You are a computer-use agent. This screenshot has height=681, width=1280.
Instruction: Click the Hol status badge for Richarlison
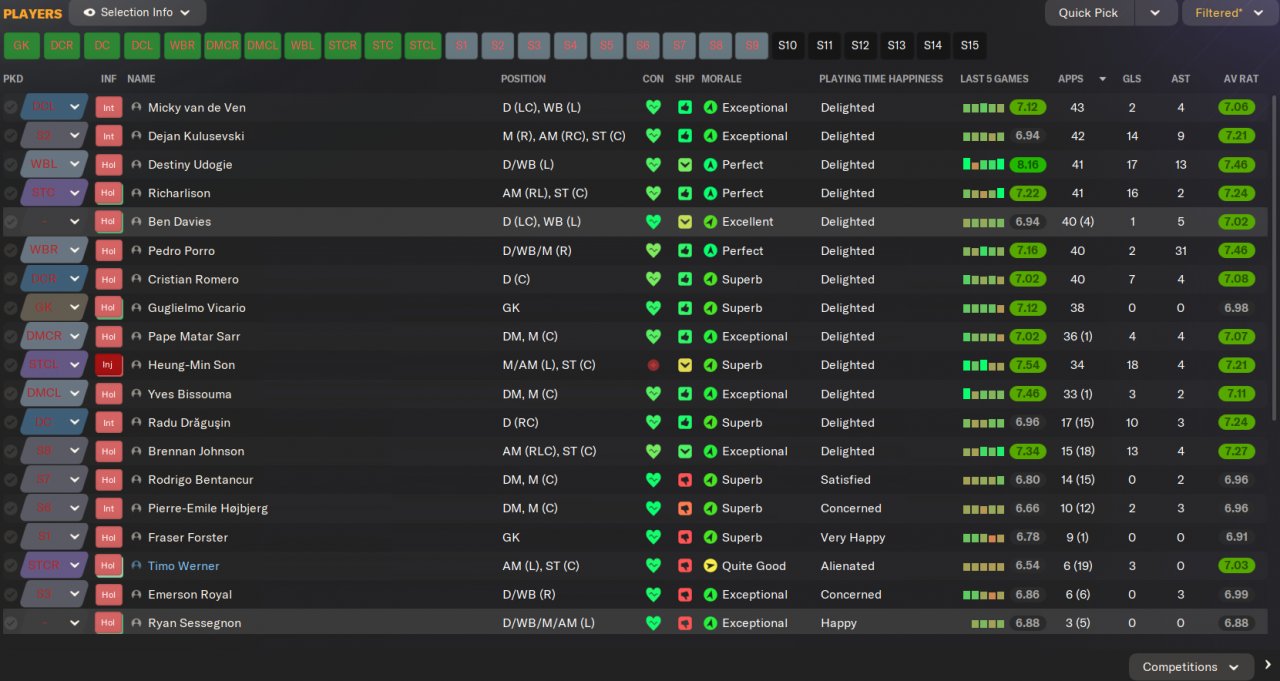108,193
